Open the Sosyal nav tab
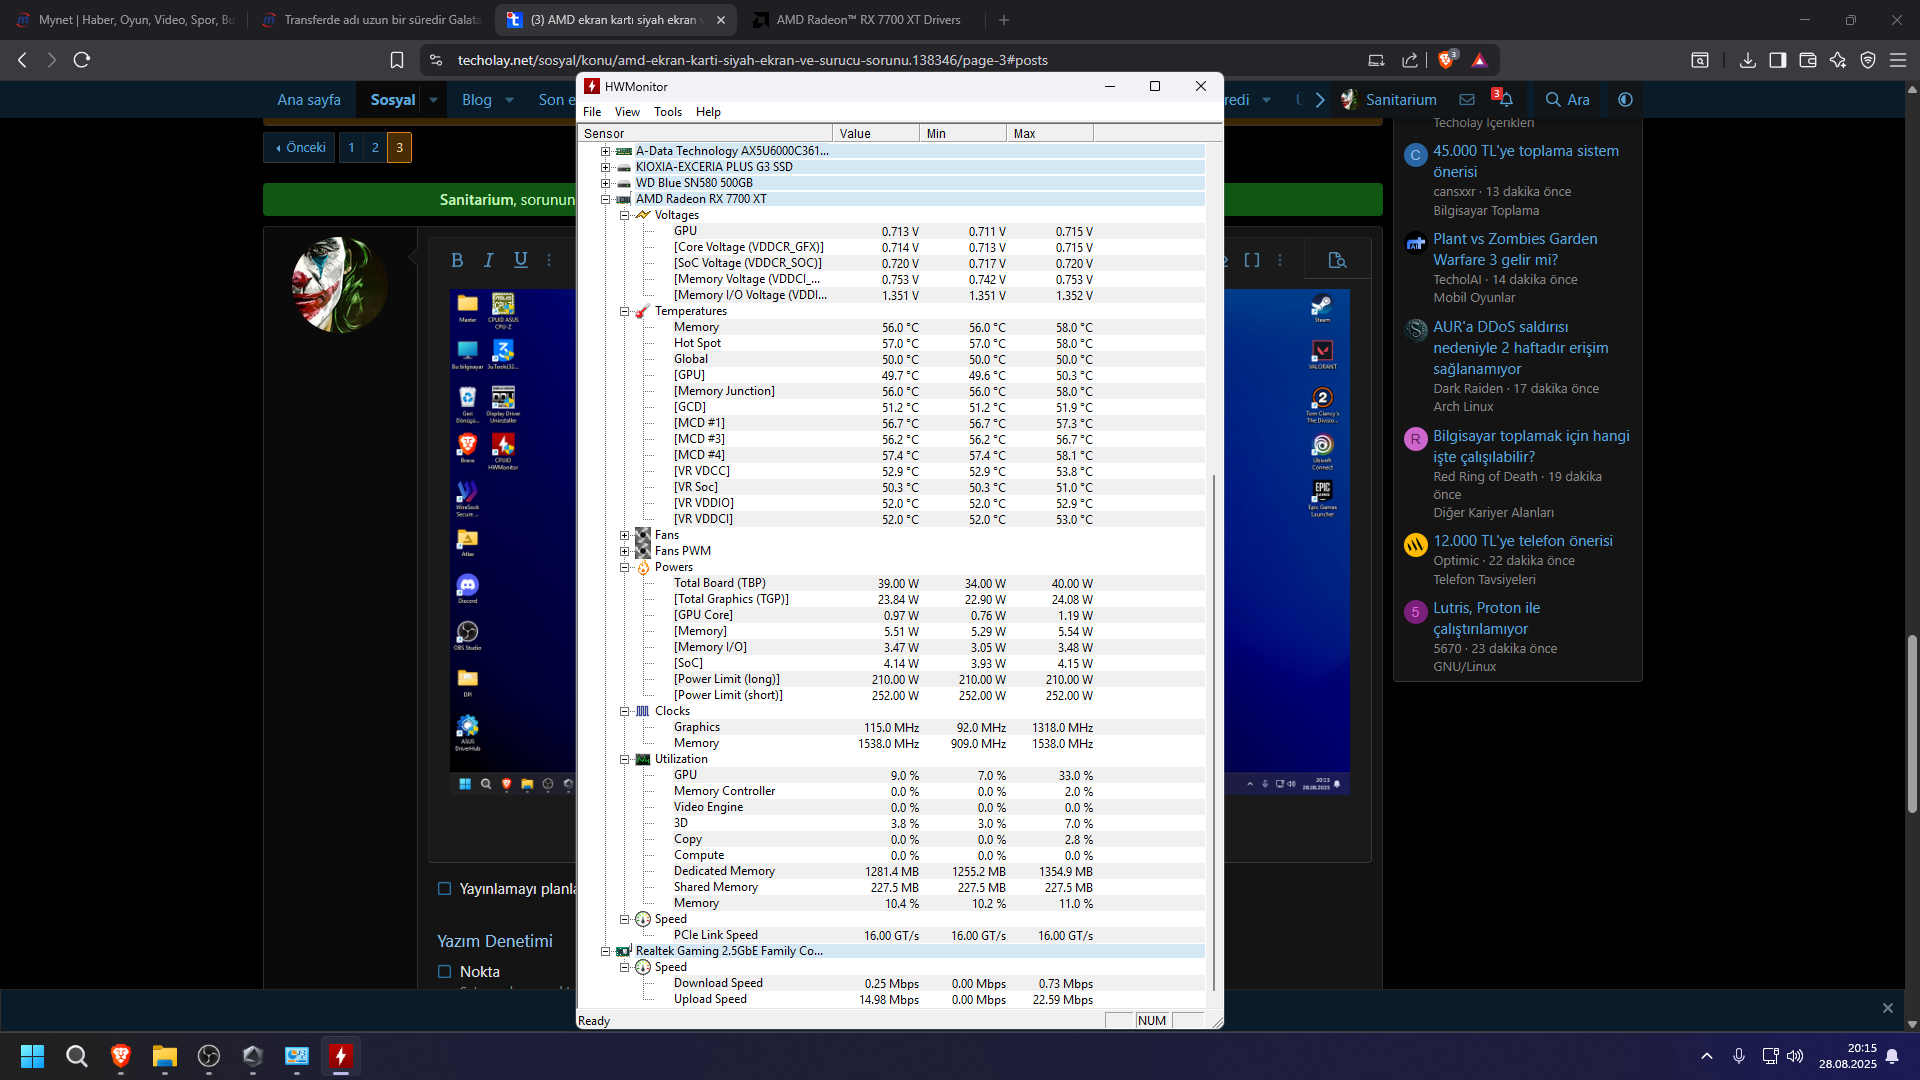Screen dimensions: 1920x1080 (392, 99)
